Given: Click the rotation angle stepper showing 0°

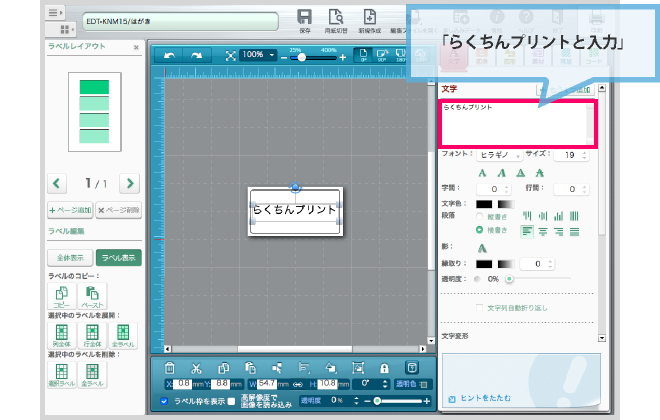Looking at the screenshot, I should [384, 384].
